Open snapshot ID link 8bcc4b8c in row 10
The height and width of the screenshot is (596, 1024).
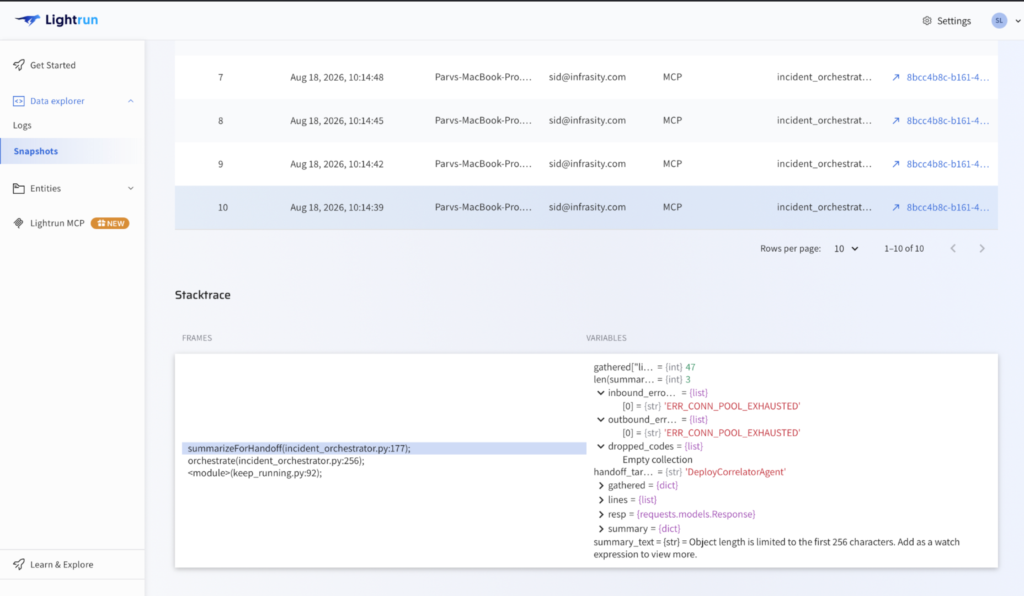(x=948, y=207)
